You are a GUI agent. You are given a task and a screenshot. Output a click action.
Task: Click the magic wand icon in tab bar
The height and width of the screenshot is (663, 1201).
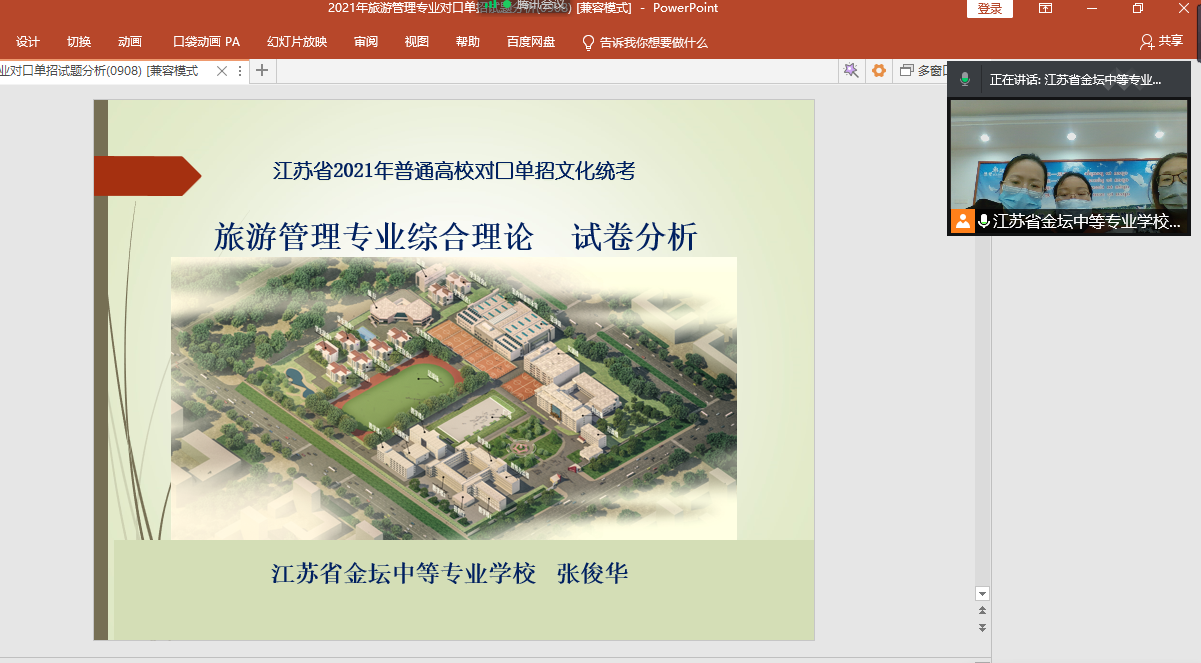pos(851,70)
